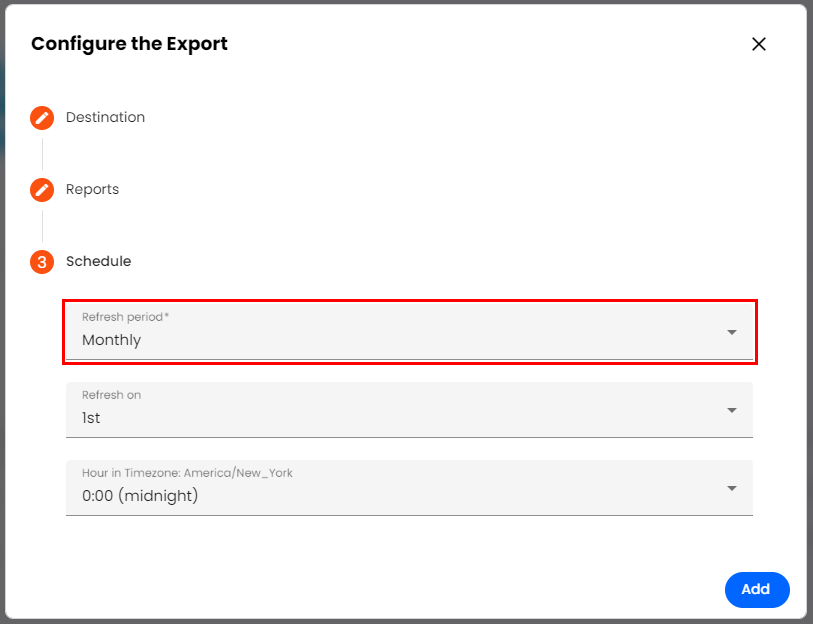Switch to the Reports step label
This screenshot has height=624, width=813.
point(92,190)
